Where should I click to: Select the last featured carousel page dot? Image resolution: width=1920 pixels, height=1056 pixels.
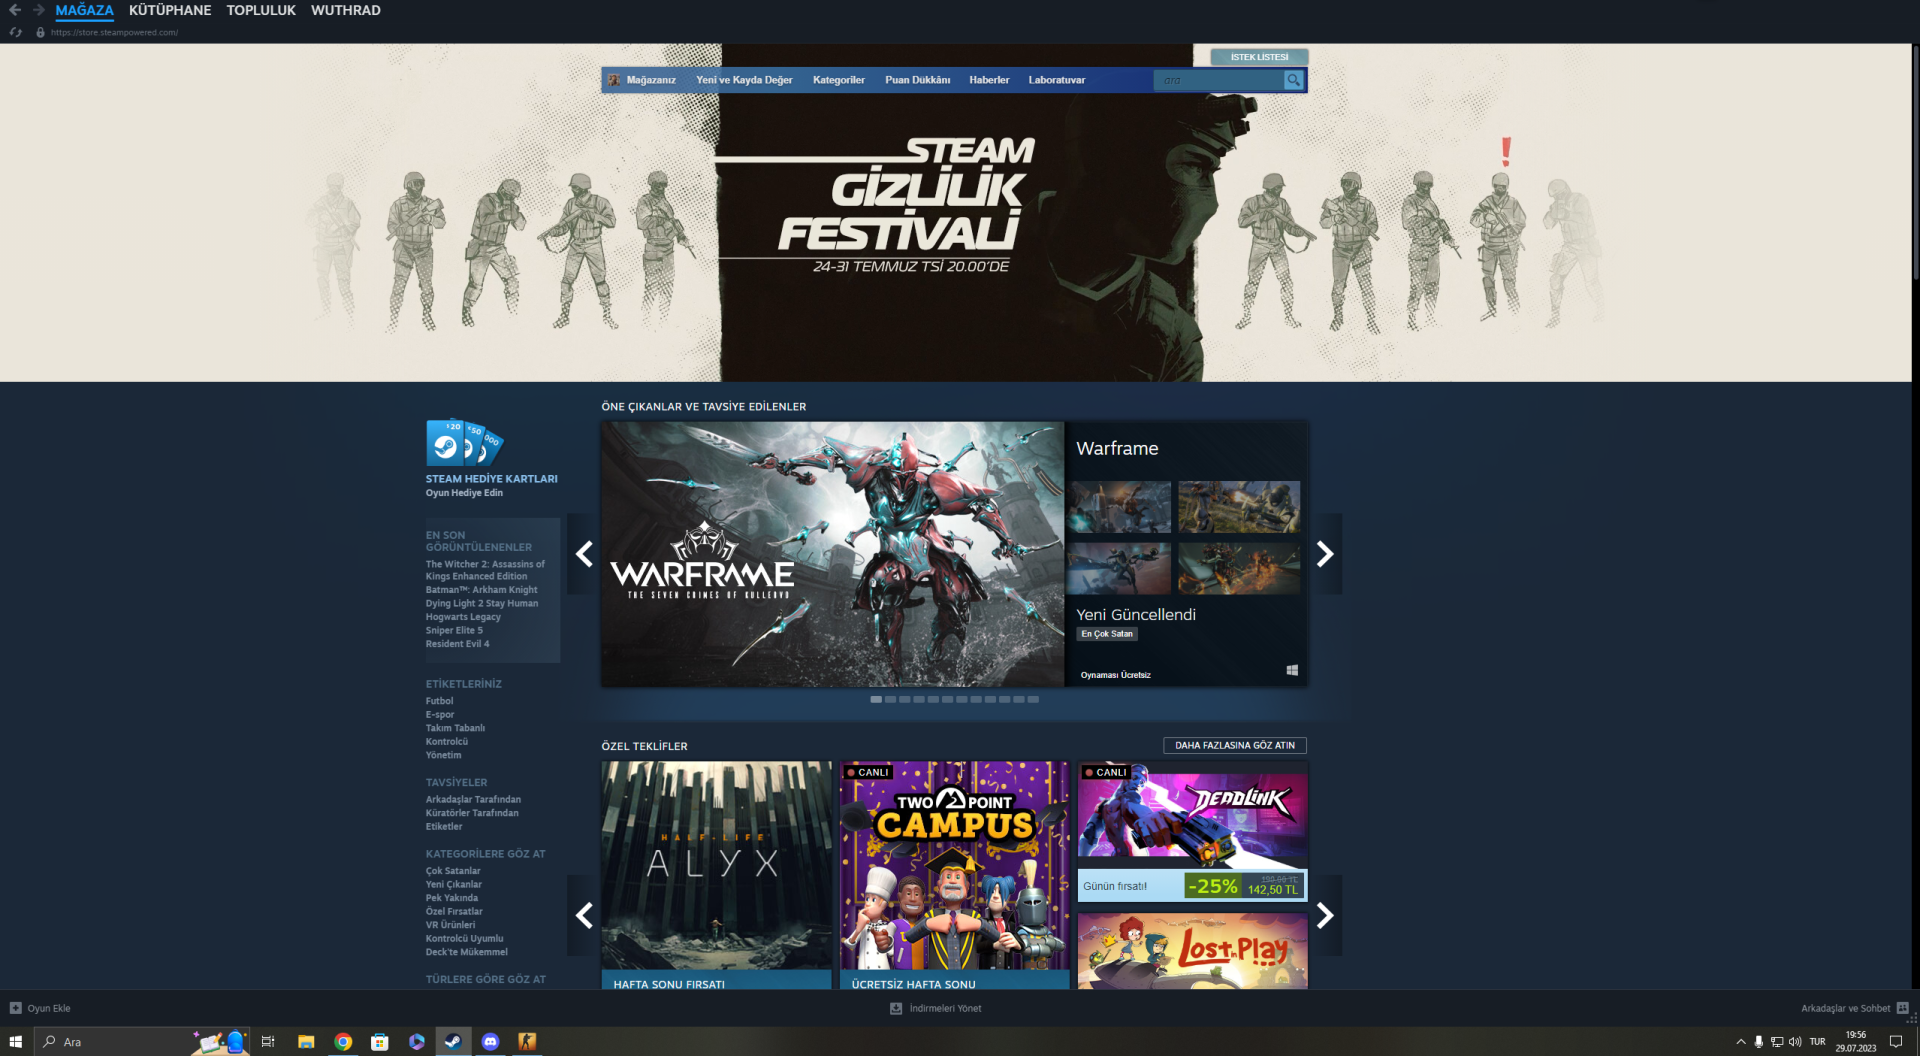(x=1033, y=699)
